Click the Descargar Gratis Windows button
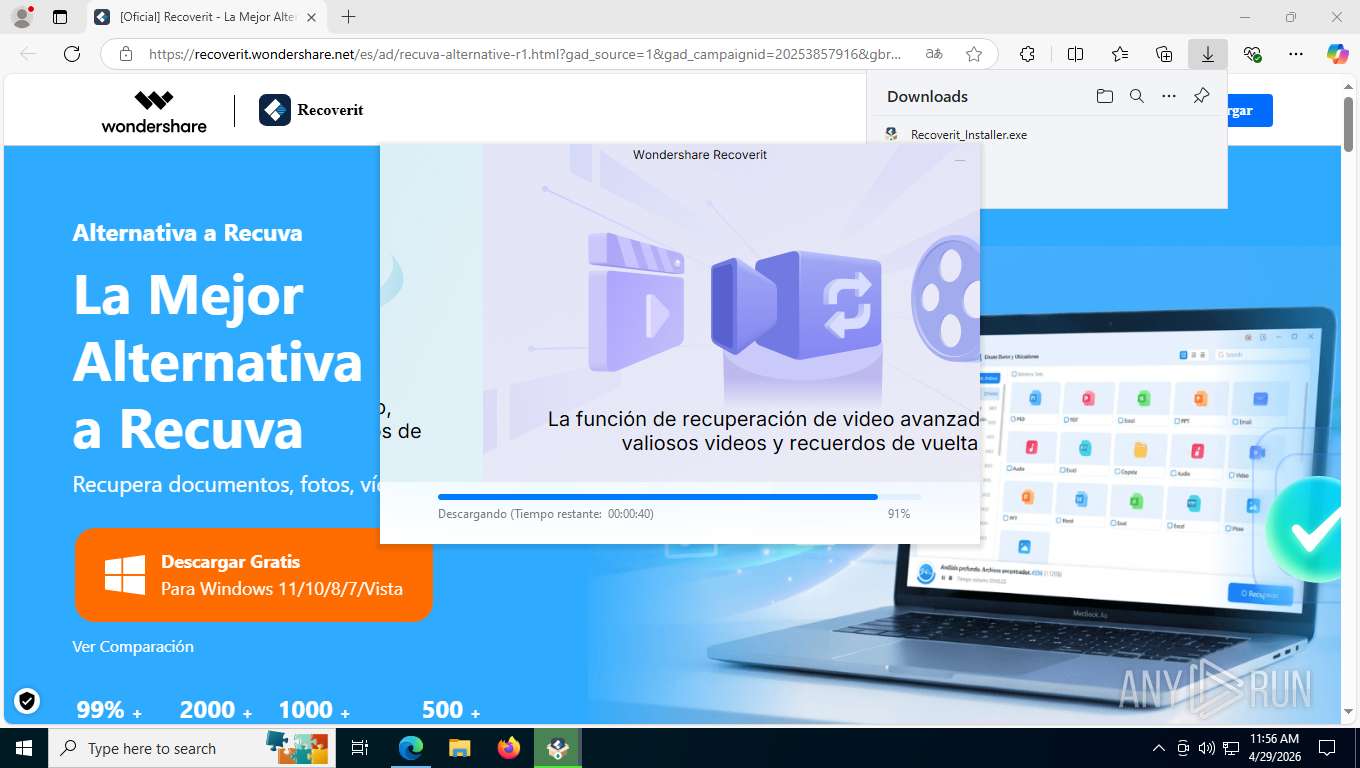This screenshot has height=768, width=1360. click(x=254, y=575)
